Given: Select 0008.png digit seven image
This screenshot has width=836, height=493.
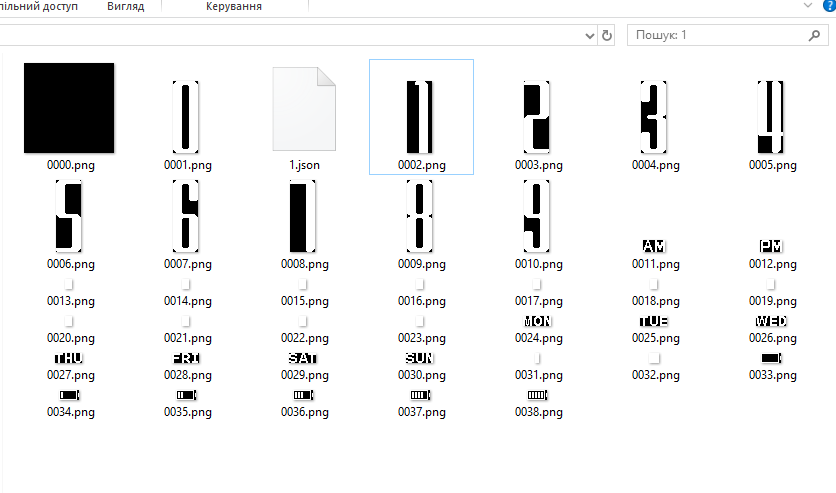Looking at the screenshot, I should coord(302,216).
